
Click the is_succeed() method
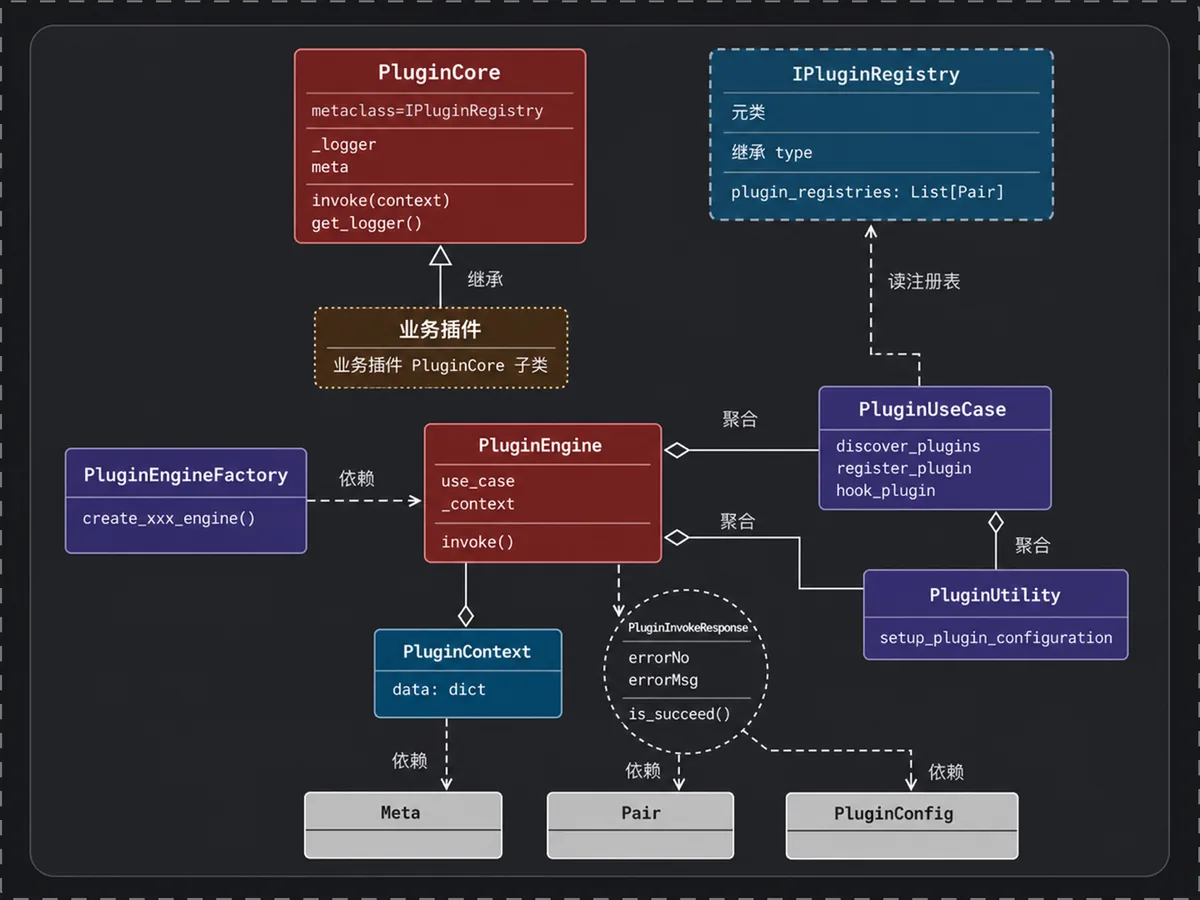(x=679, y=714)
